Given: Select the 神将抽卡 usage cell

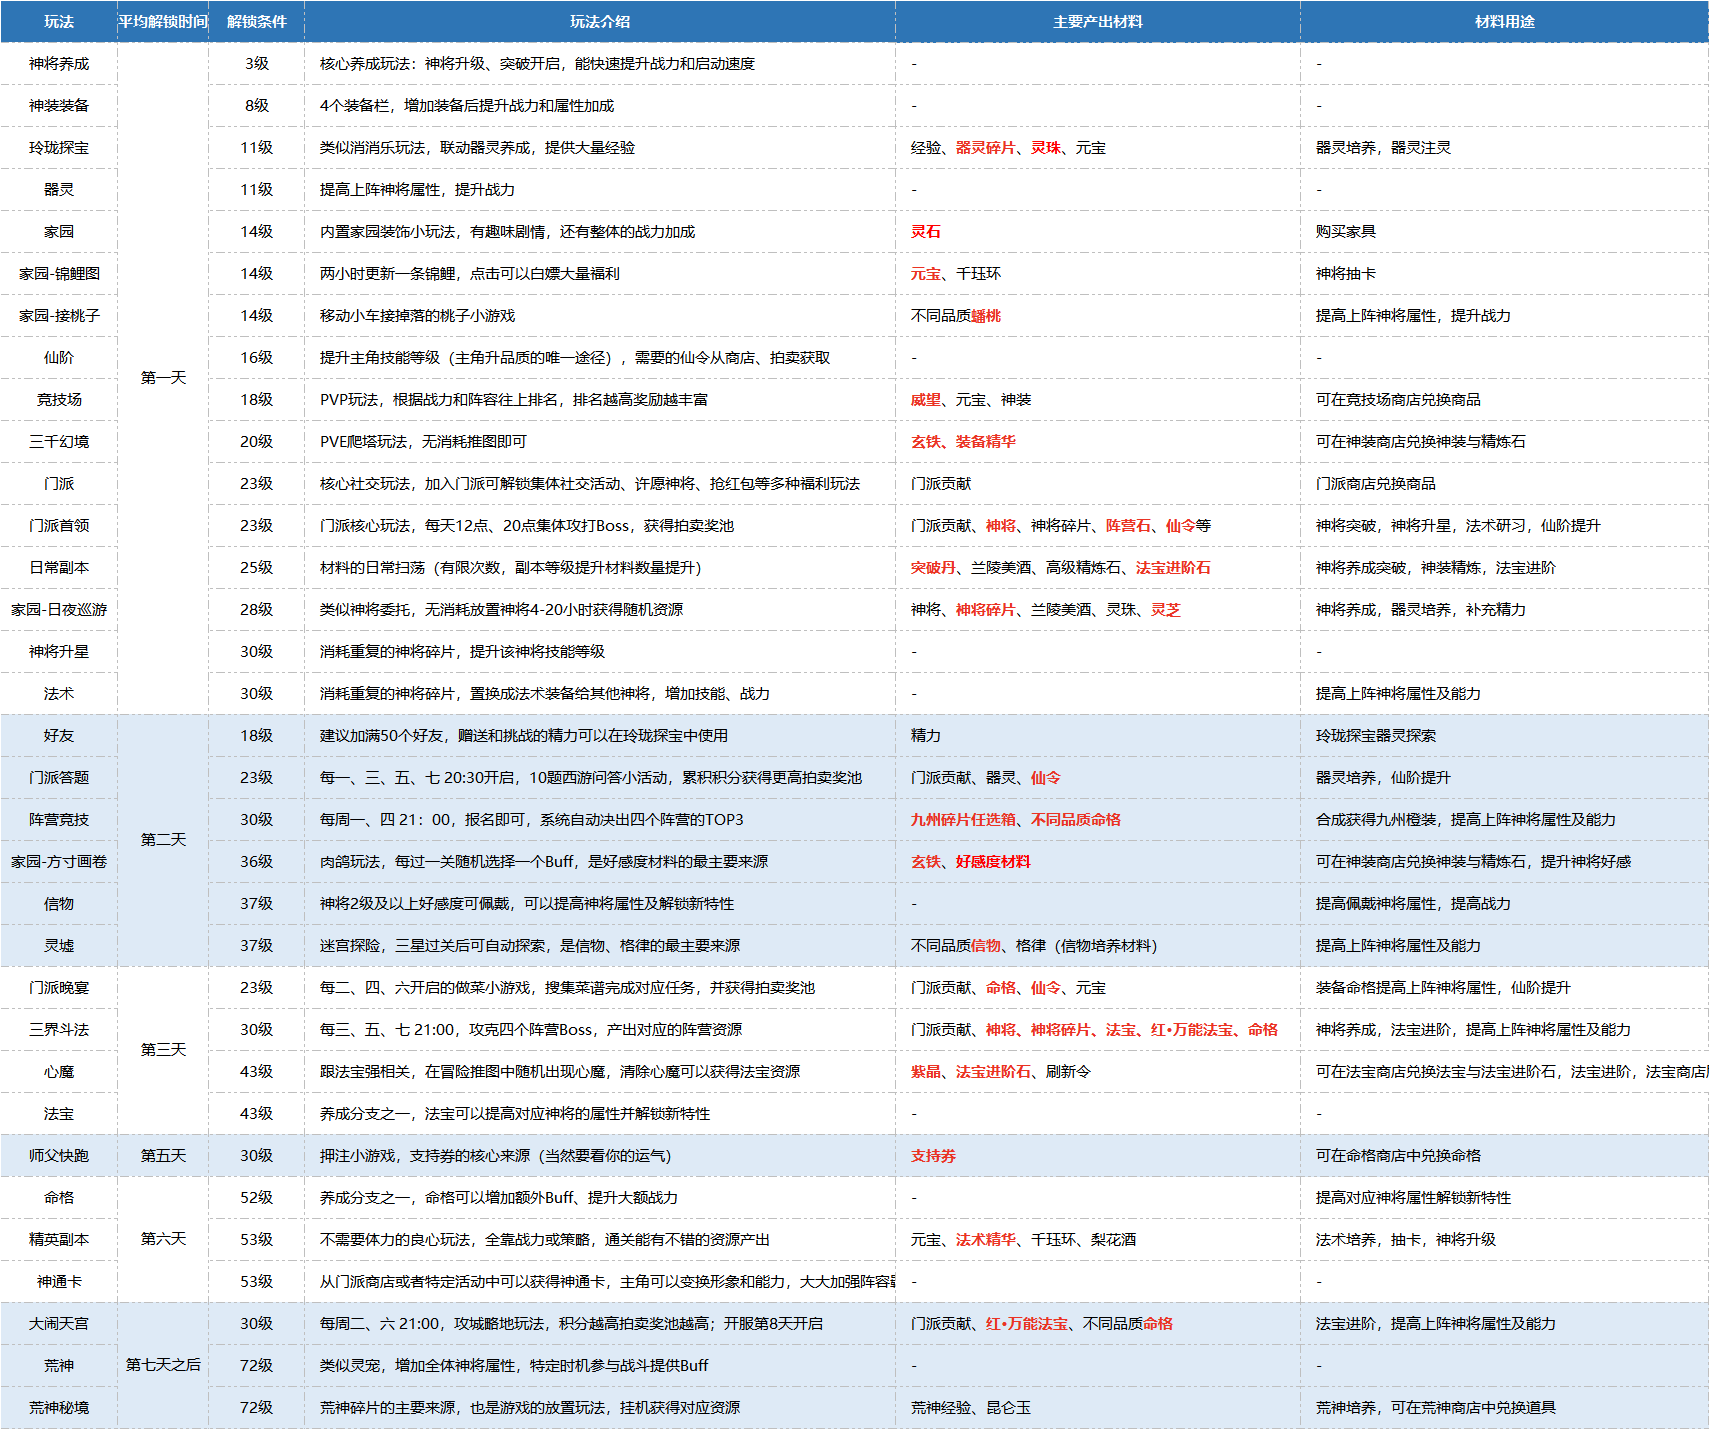Looking at the screenshot, I should [1505, 274].
